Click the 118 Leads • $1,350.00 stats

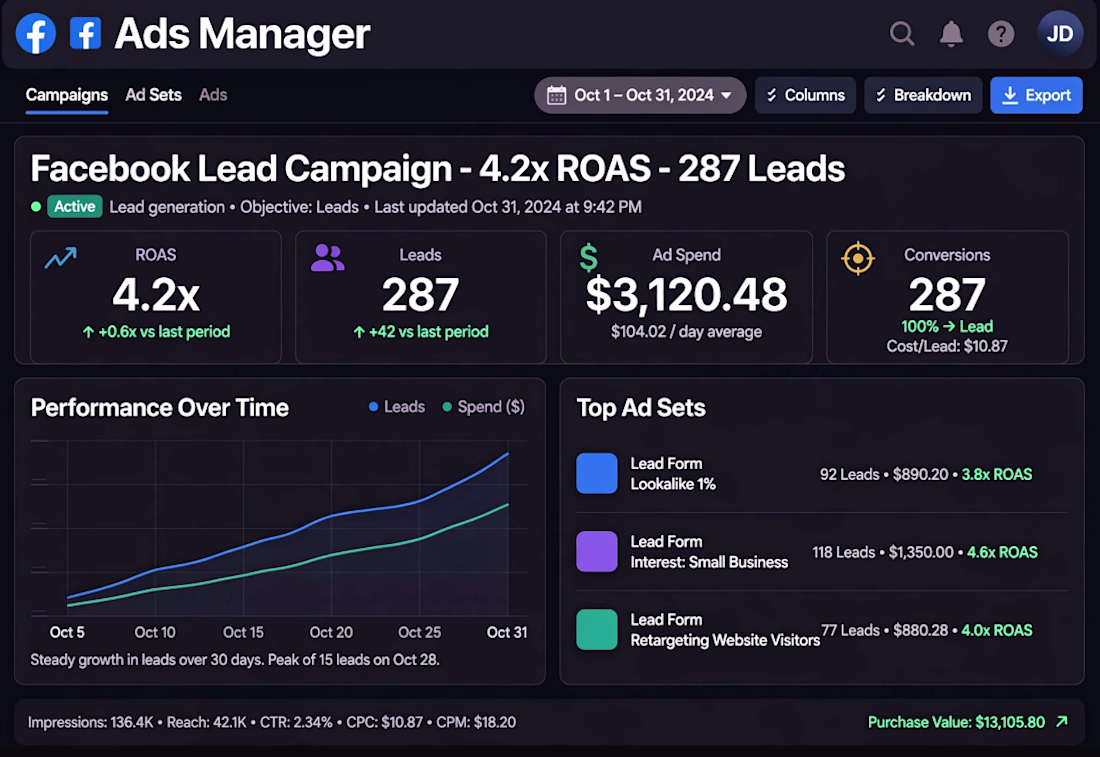[883, 552]
